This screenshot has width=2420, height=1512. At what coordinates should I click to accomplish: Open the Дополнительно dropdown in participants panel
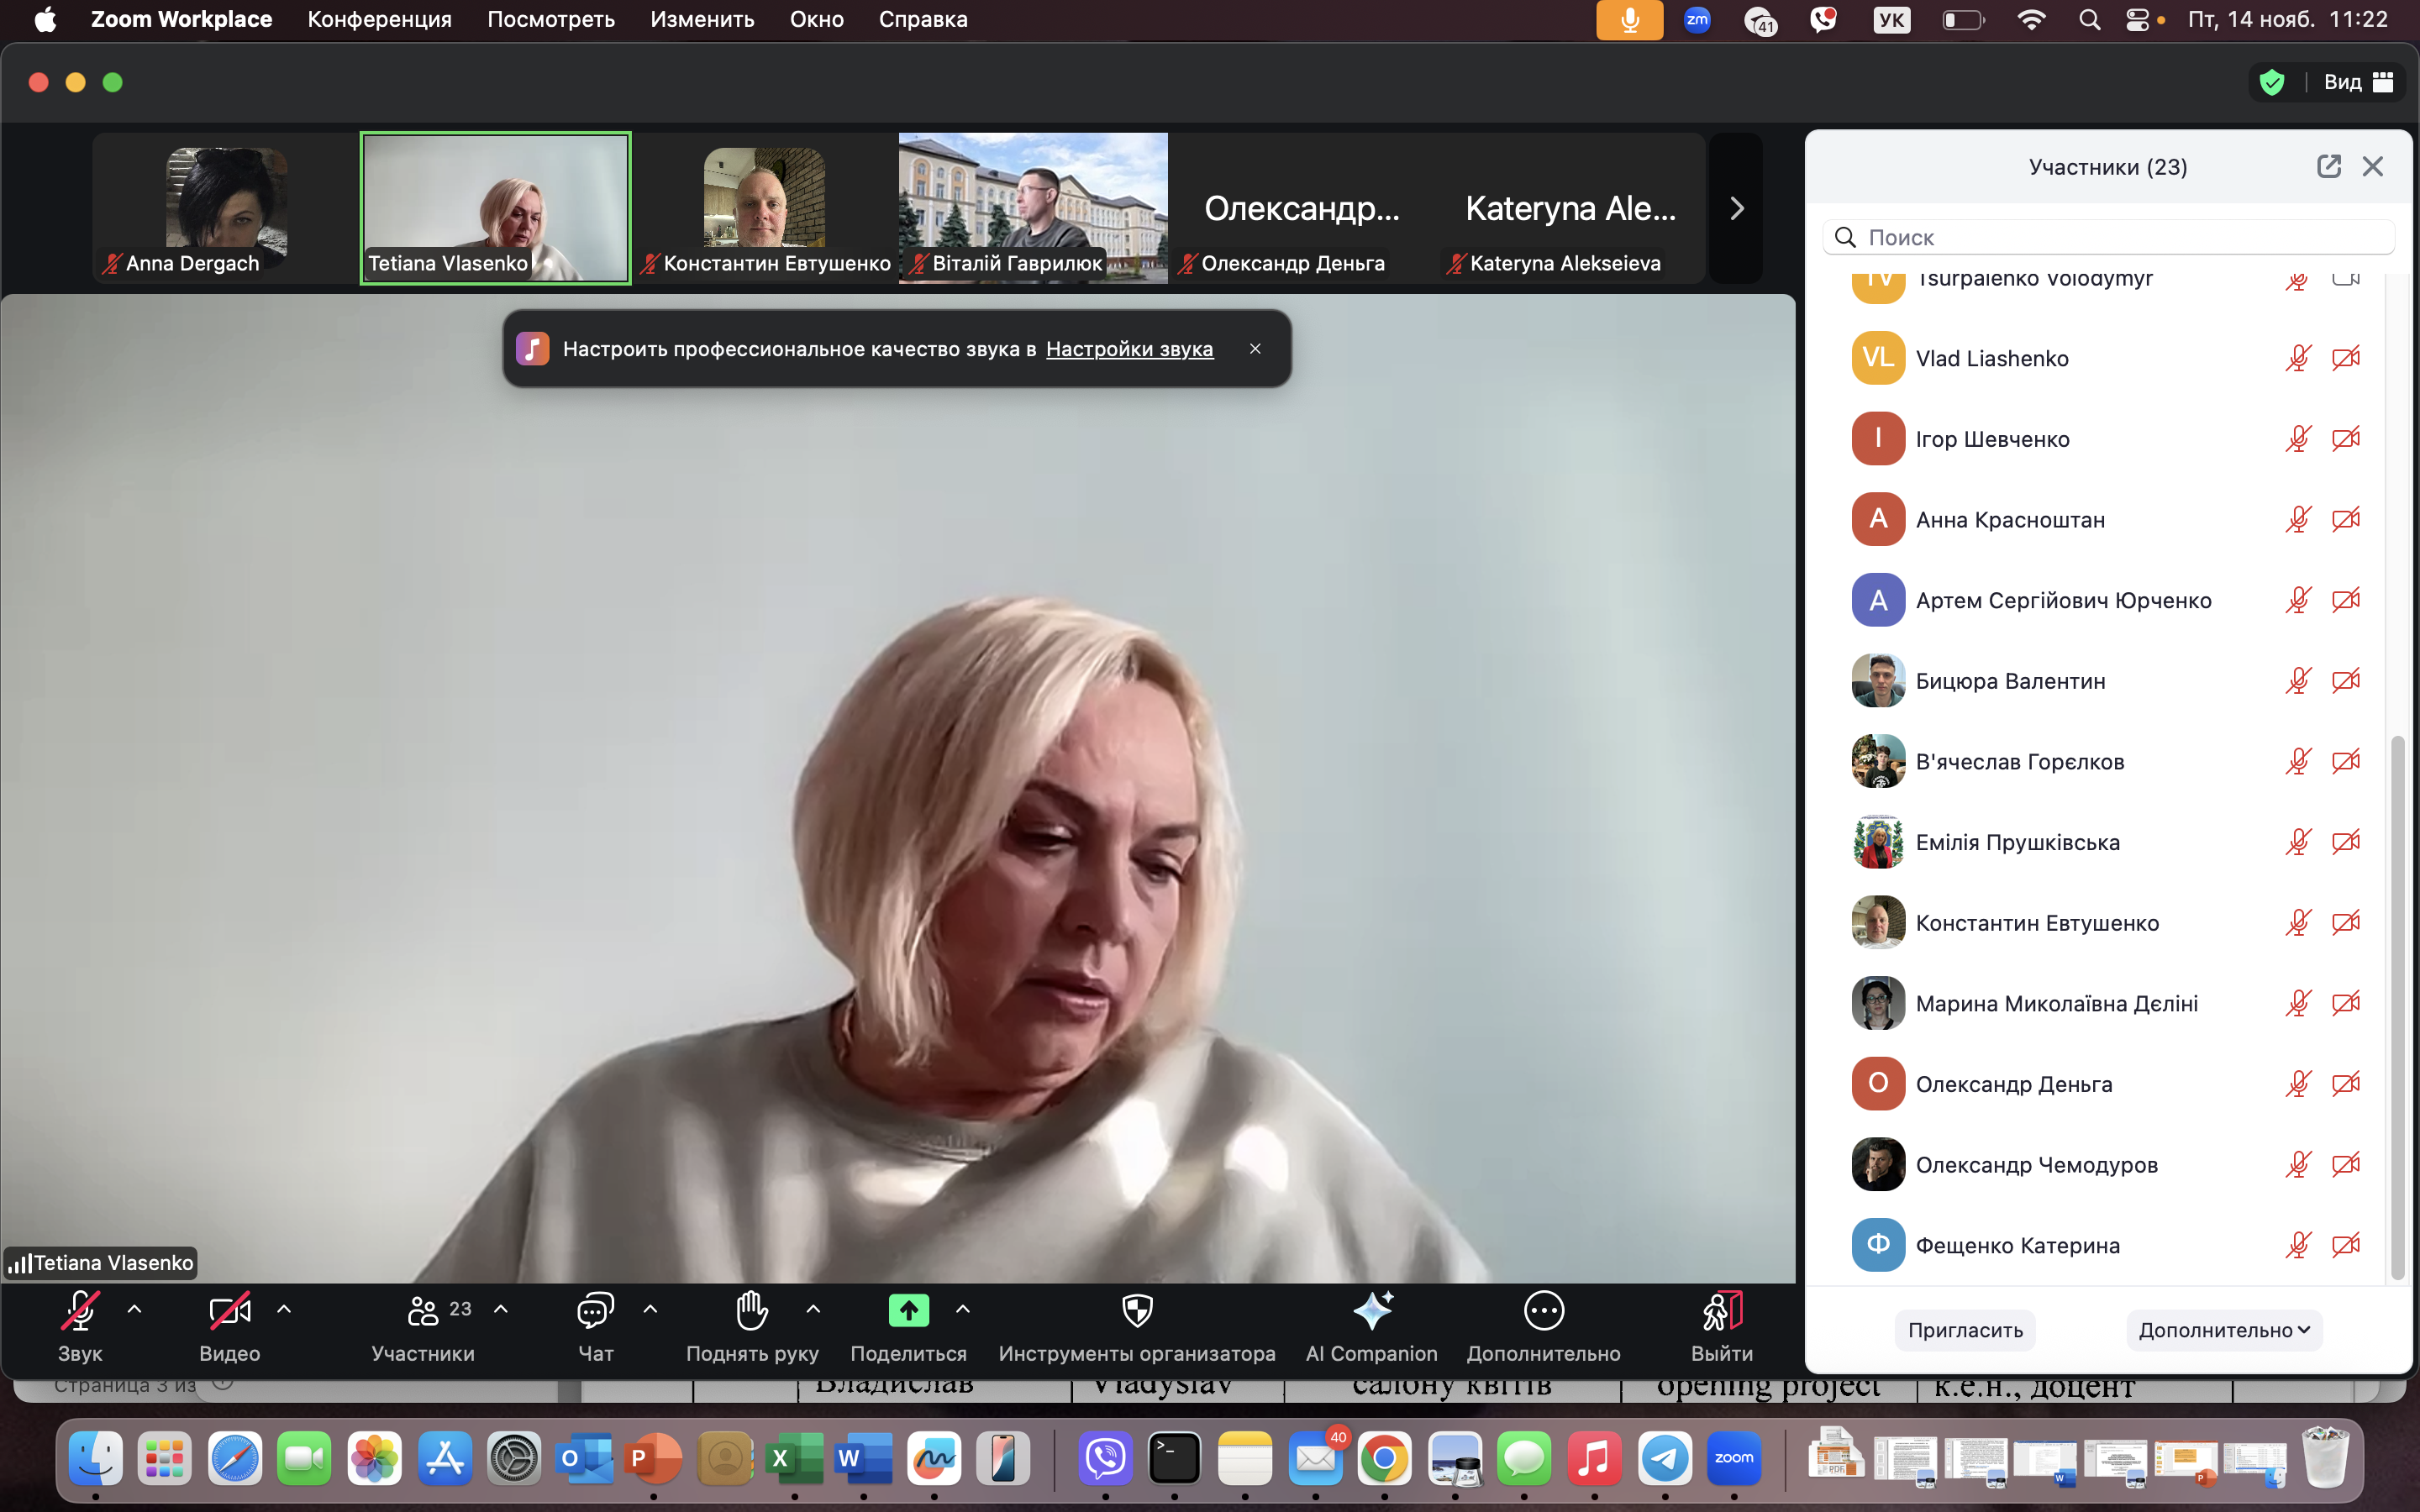coord(2223,1330)
